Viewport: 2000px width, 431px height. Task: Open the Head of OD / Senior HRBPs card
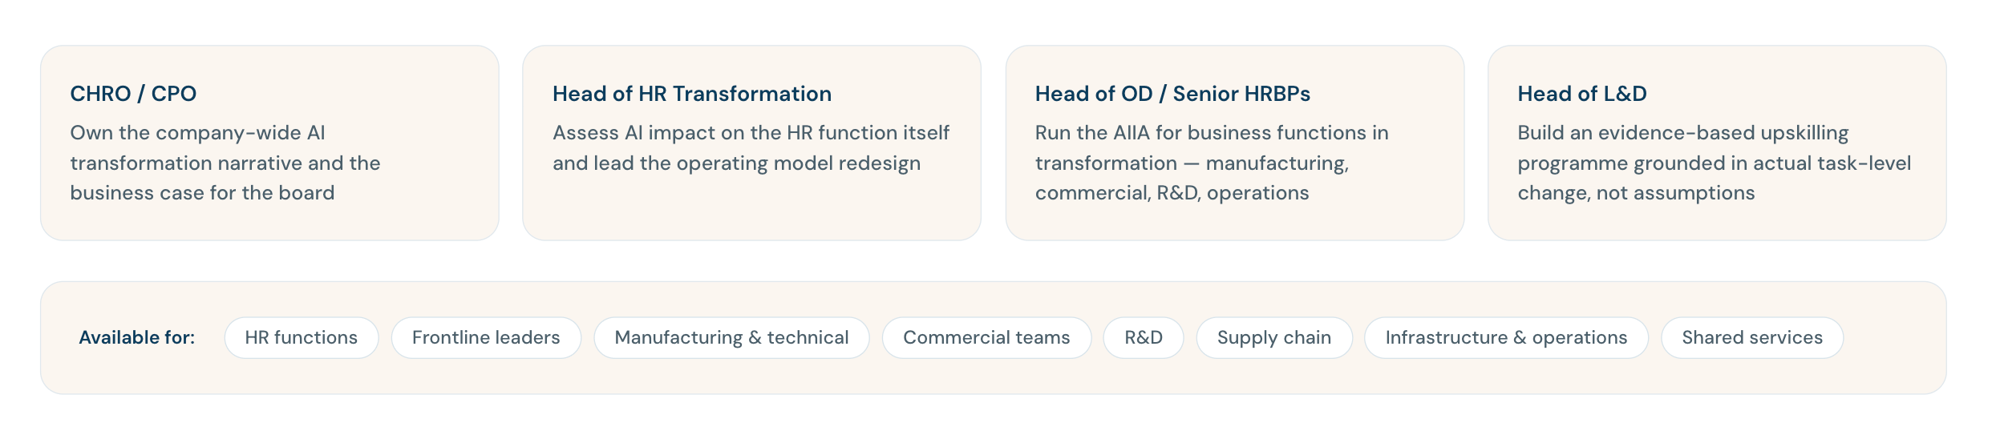point(1235,143)
